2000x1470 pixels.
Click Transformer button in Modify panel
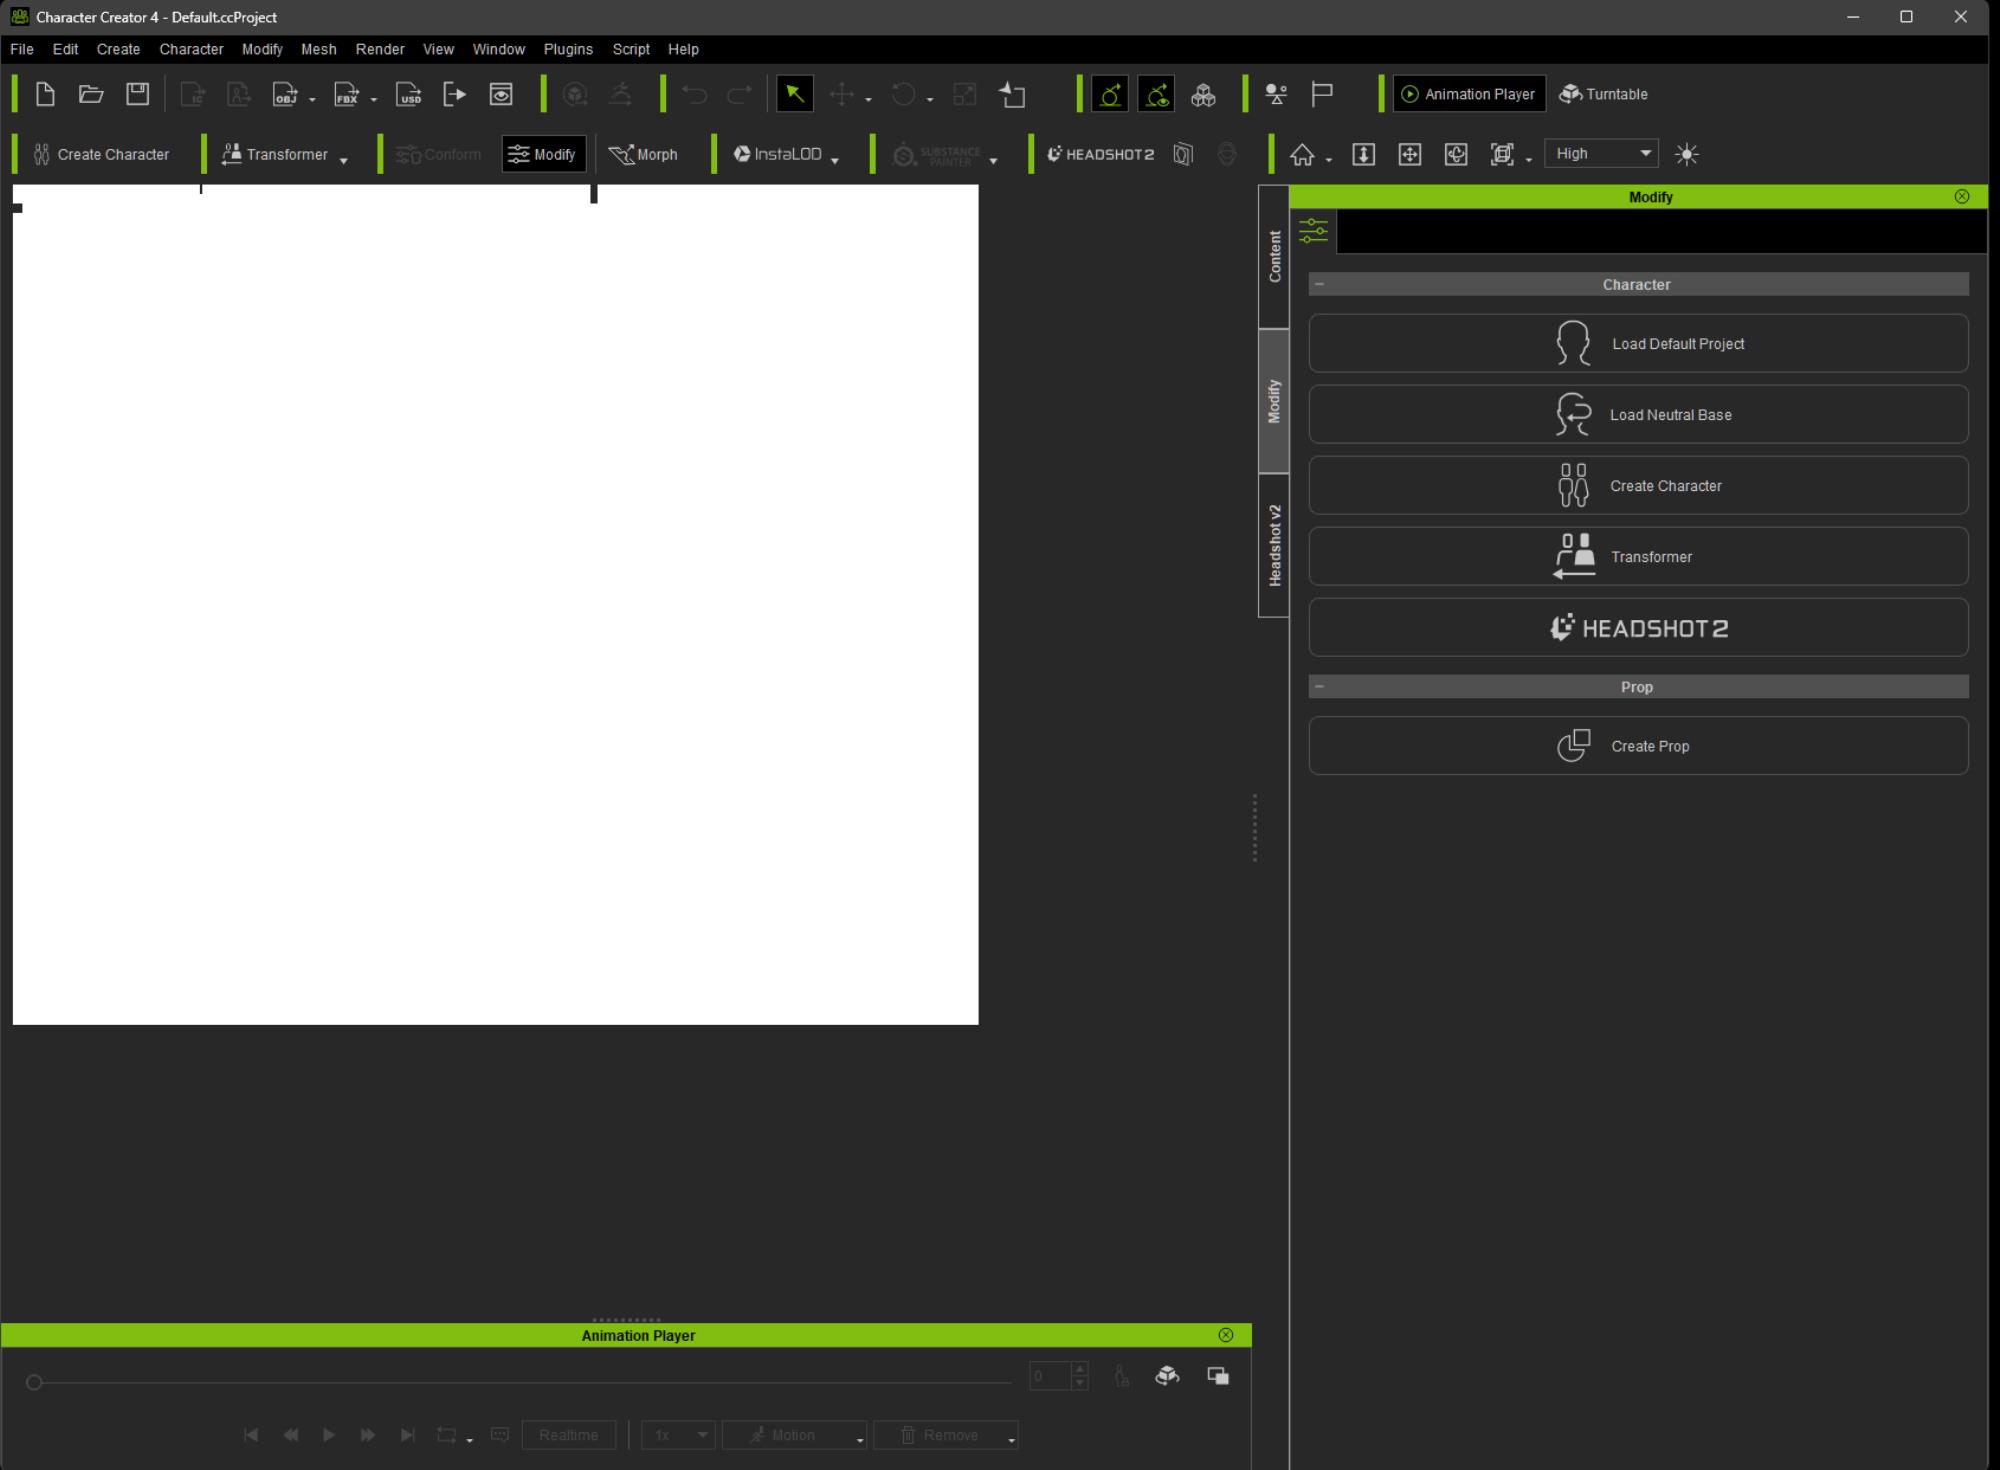[1638, 557]
